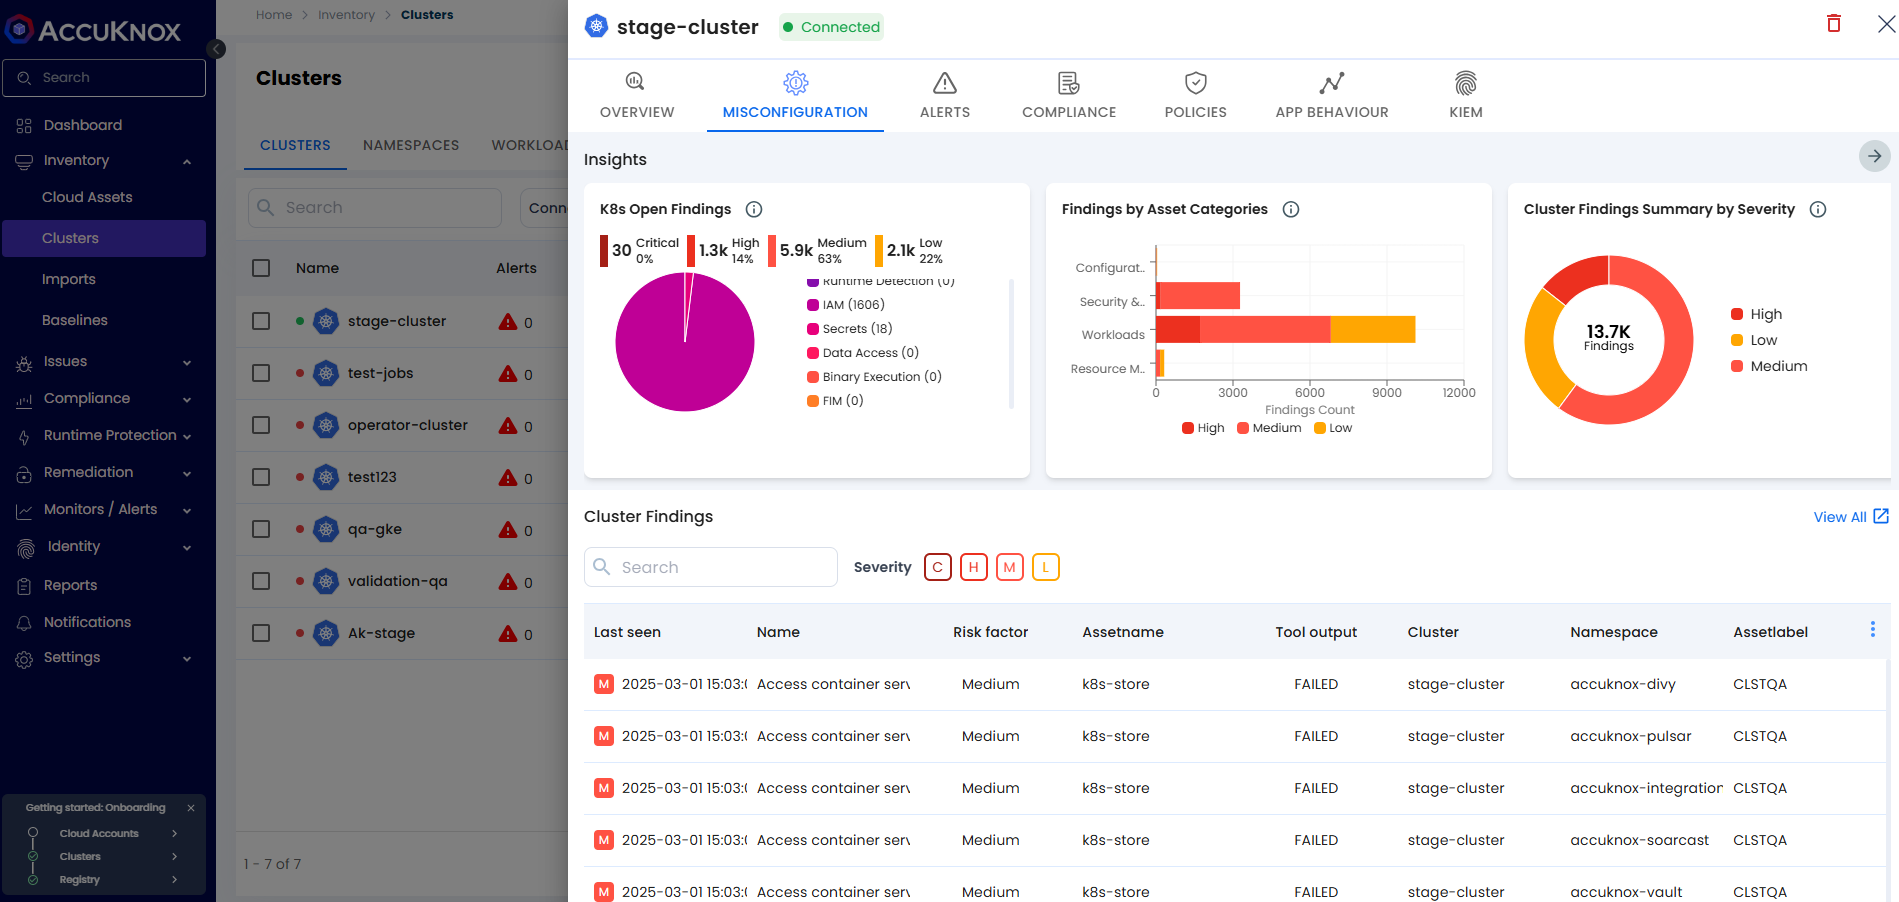Click the Clusters list search field
Image resolution: width=1899 pixels, height=902 pixels.
click(x=375, y=208)
